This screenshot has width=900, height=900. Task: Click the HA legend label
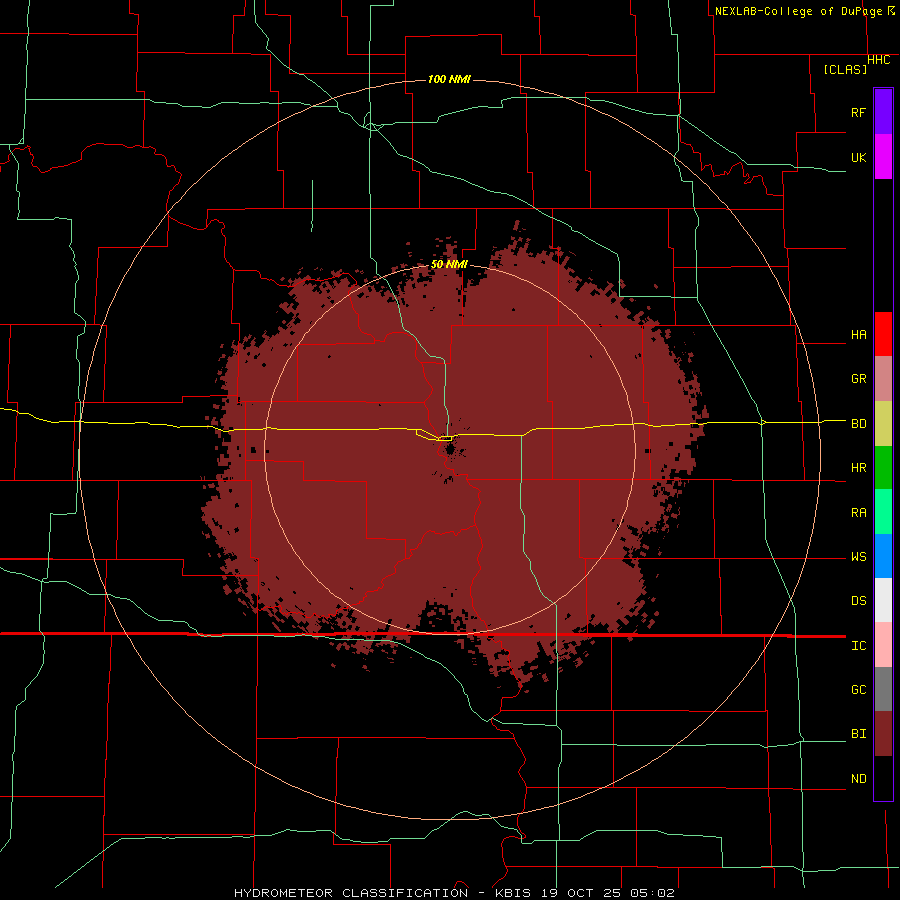point(858,335)
